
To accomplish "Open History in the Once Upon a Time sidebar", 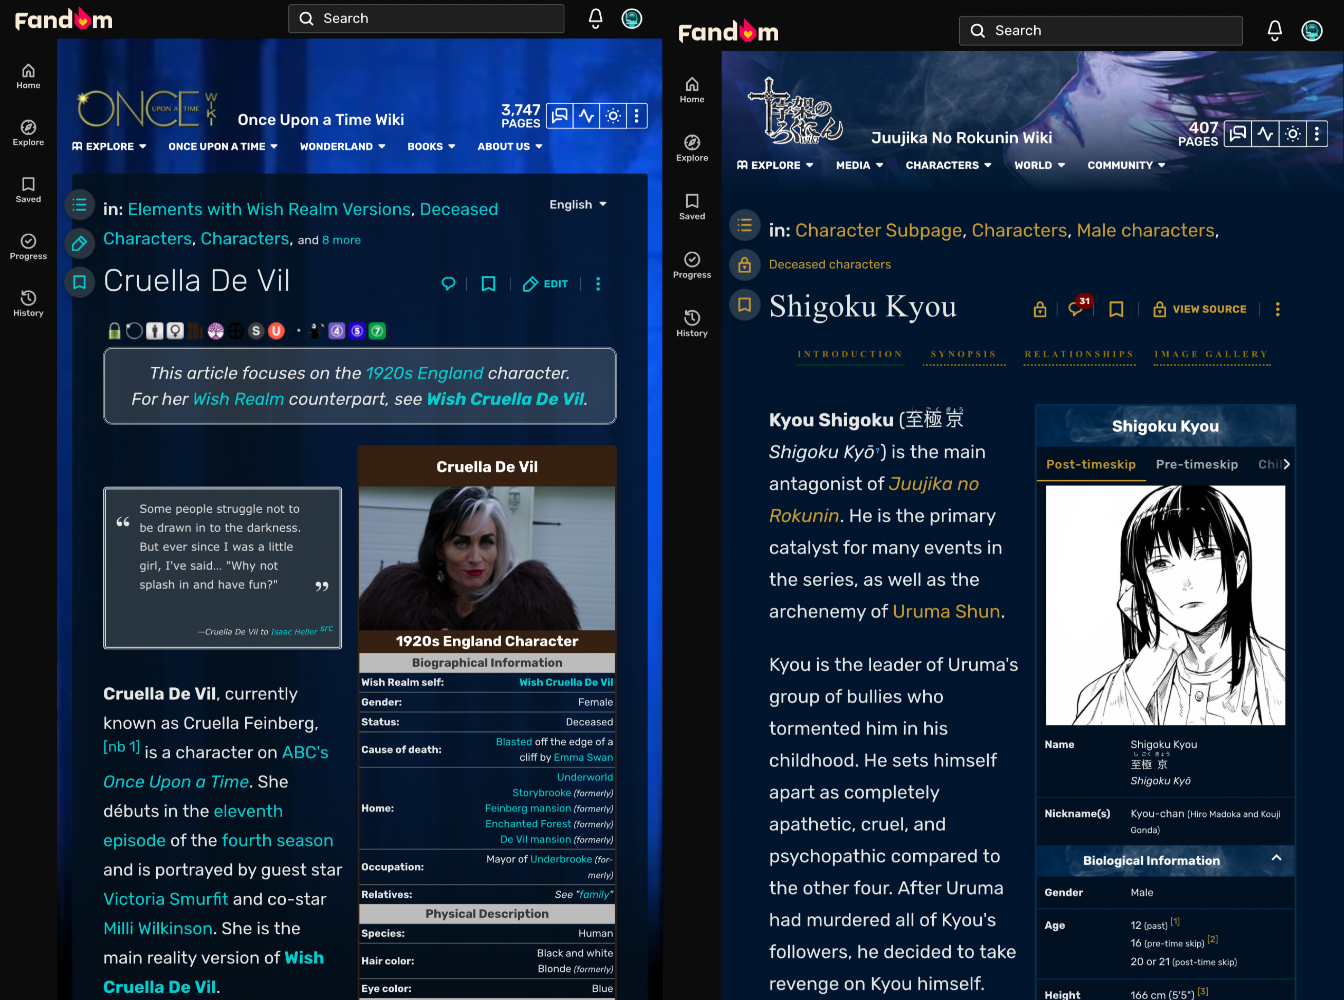I will (x=28, y=304).
